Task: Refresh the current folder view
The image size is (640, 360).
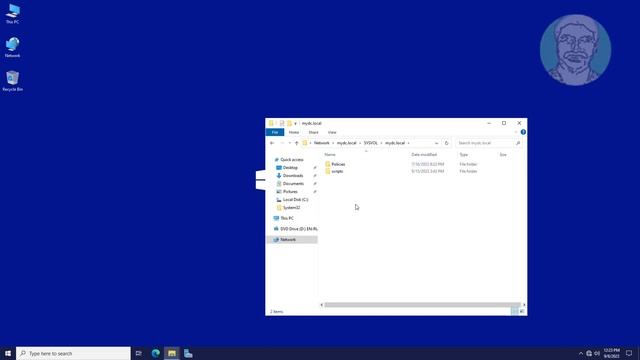Action: (447, 143)
